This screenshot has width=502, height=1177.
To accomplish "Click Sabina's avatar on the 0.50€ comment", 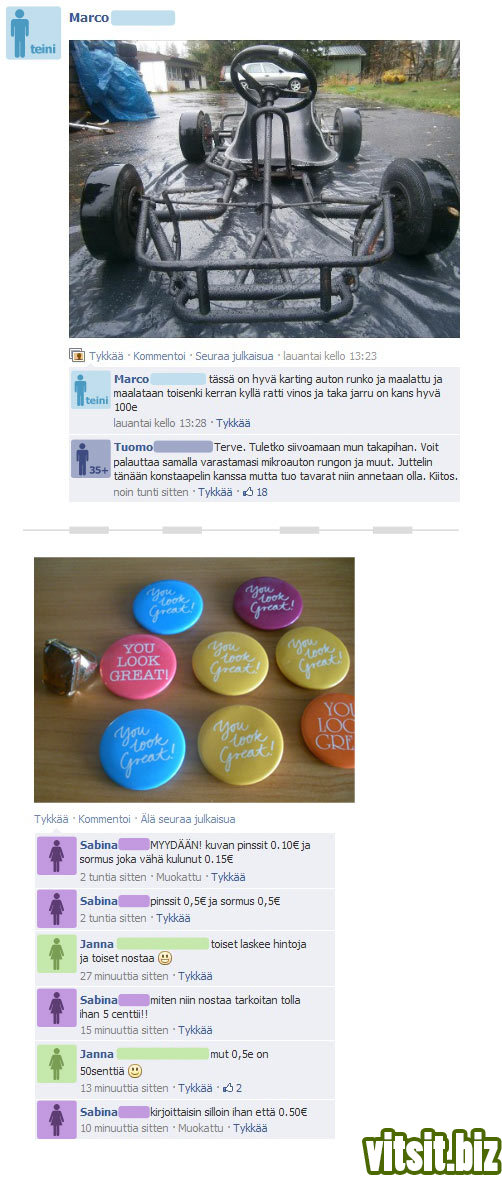I will tap(56, 1119).
